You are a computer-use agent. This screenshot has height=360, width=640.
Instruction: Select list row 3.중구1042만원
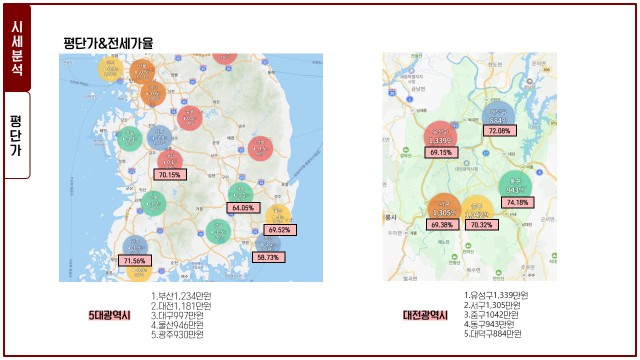tap(491, 315)
